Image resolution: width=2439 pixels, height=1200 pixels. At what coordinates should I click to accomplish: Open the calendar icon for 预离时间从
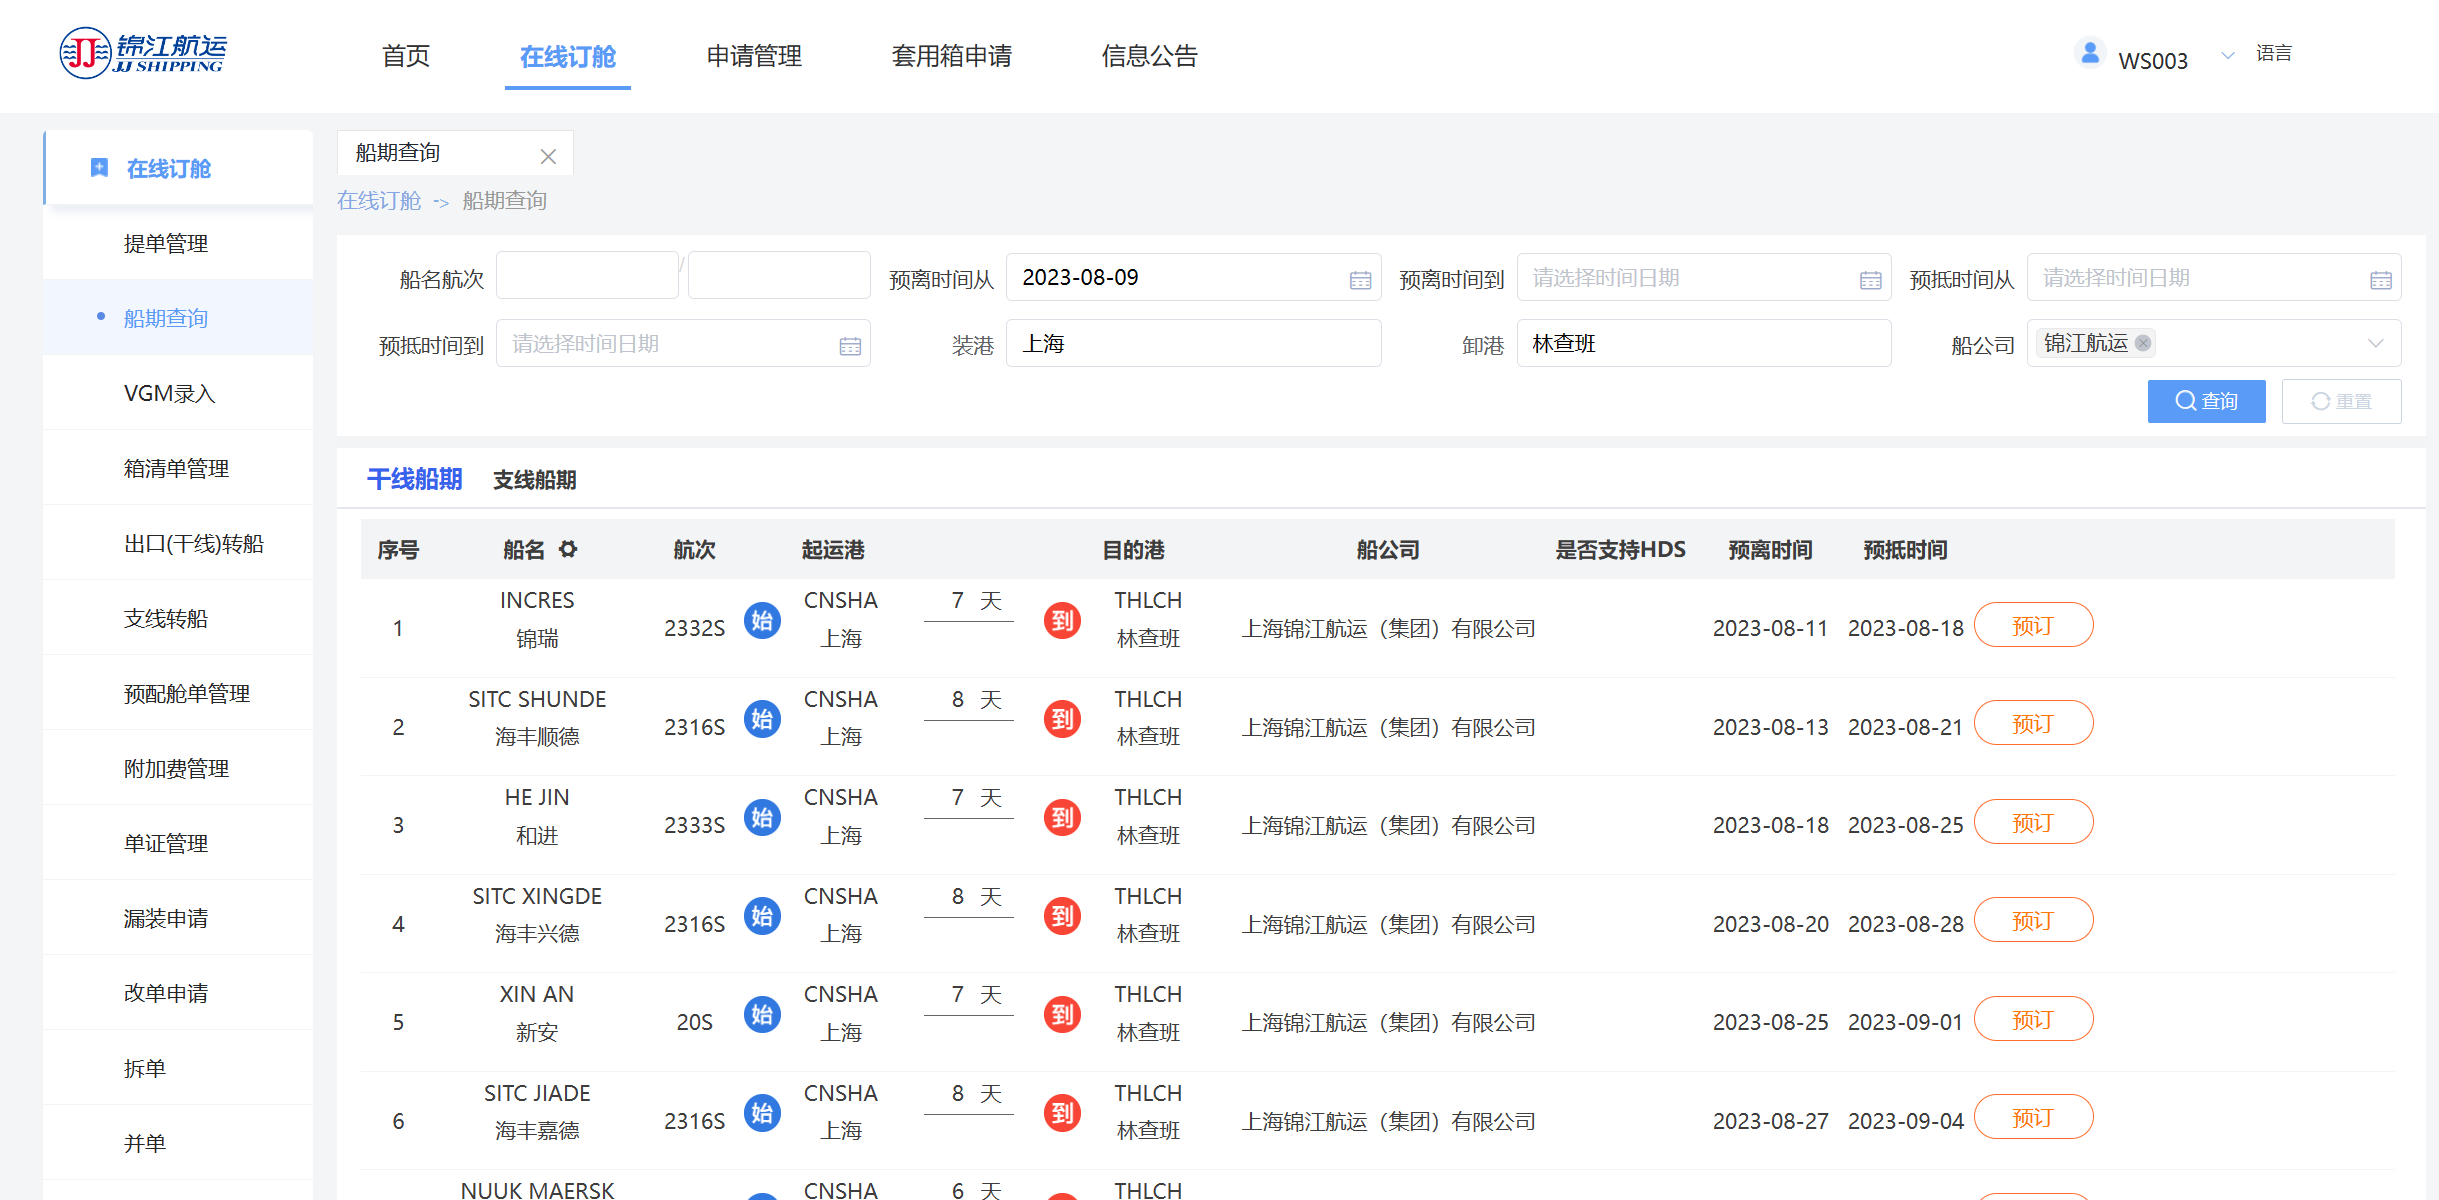point(1360,280)
